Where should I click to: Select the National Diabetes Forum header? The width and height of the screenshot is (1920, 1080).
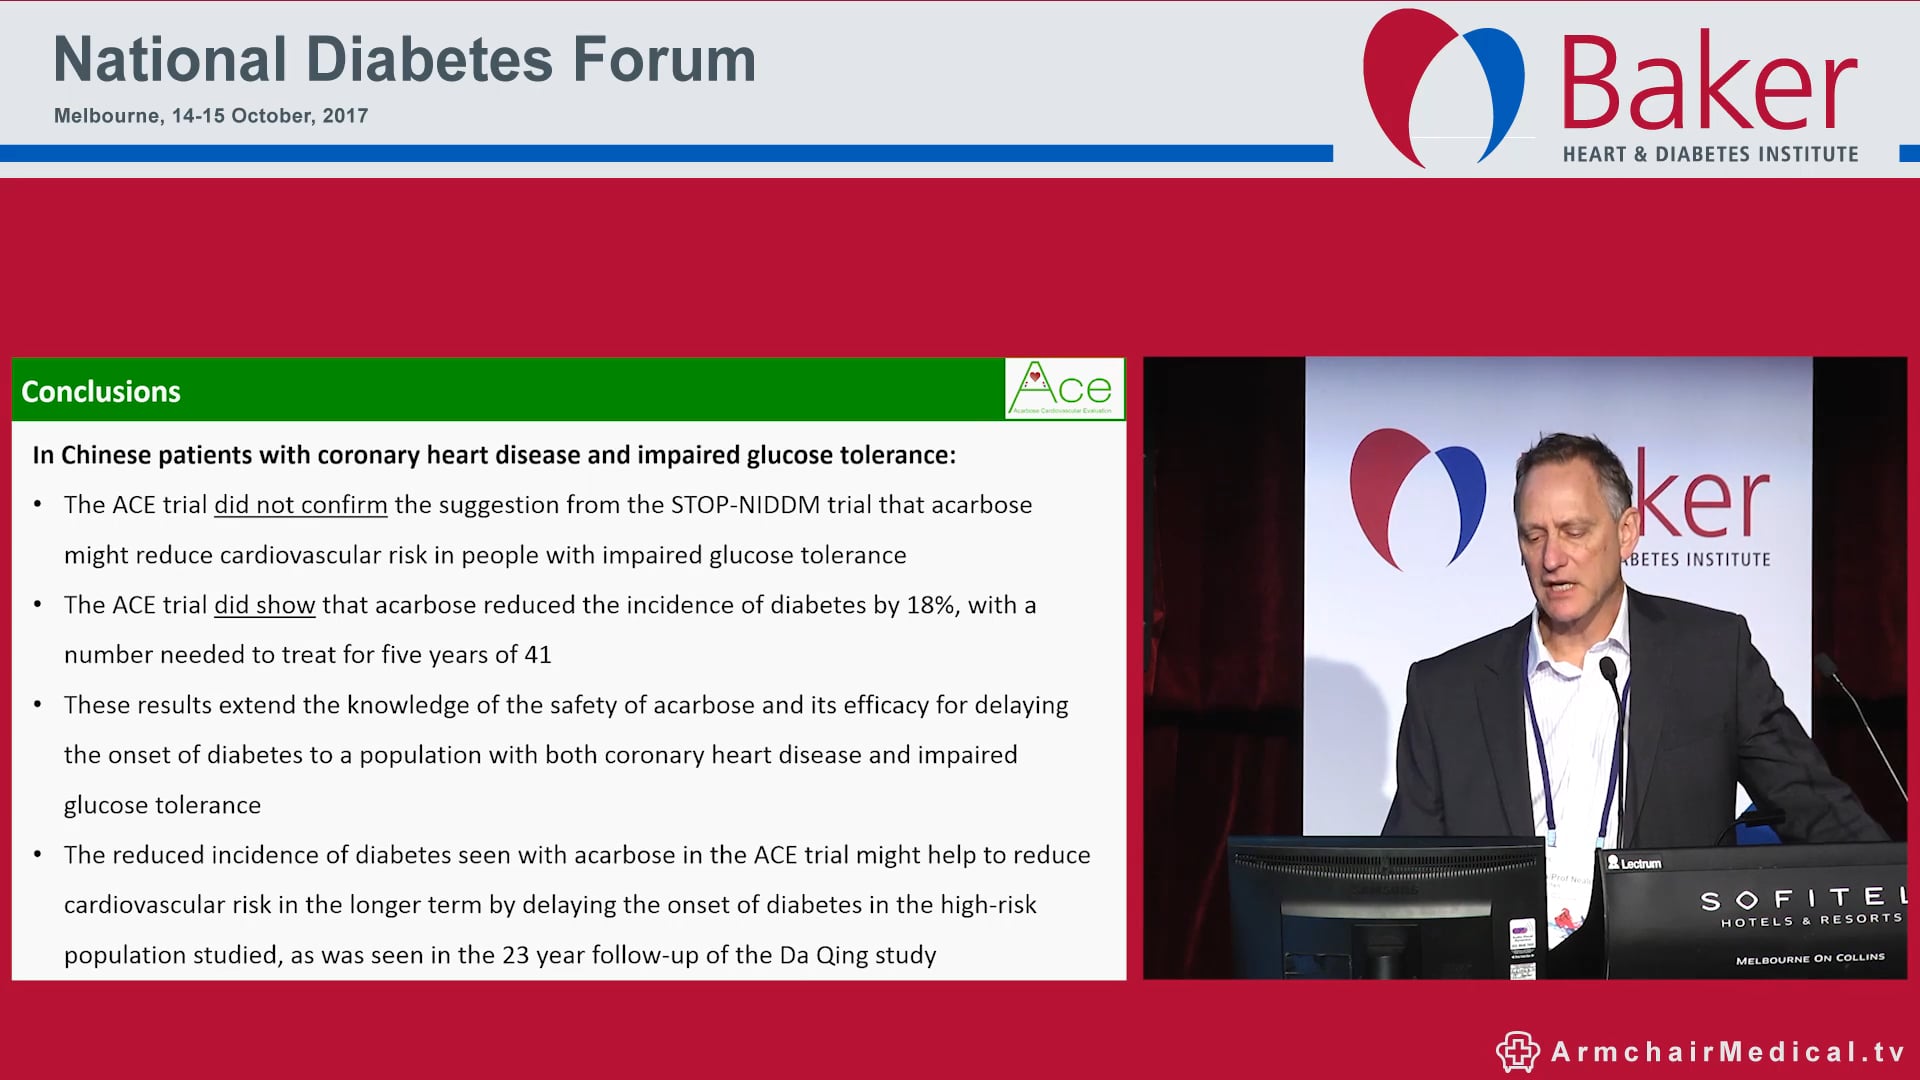click(x=405, y=60)
